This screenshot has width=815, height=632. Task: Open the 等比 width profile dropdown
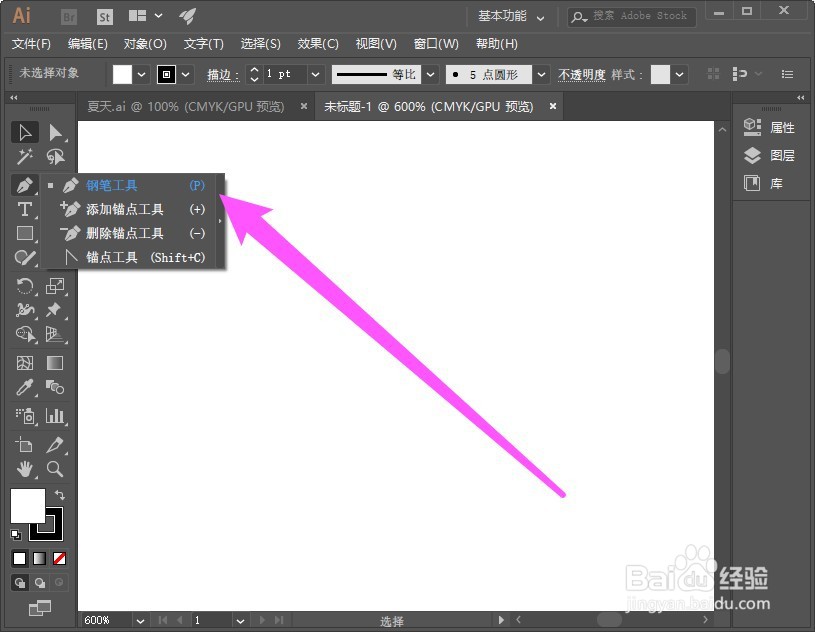coord(430,75)
